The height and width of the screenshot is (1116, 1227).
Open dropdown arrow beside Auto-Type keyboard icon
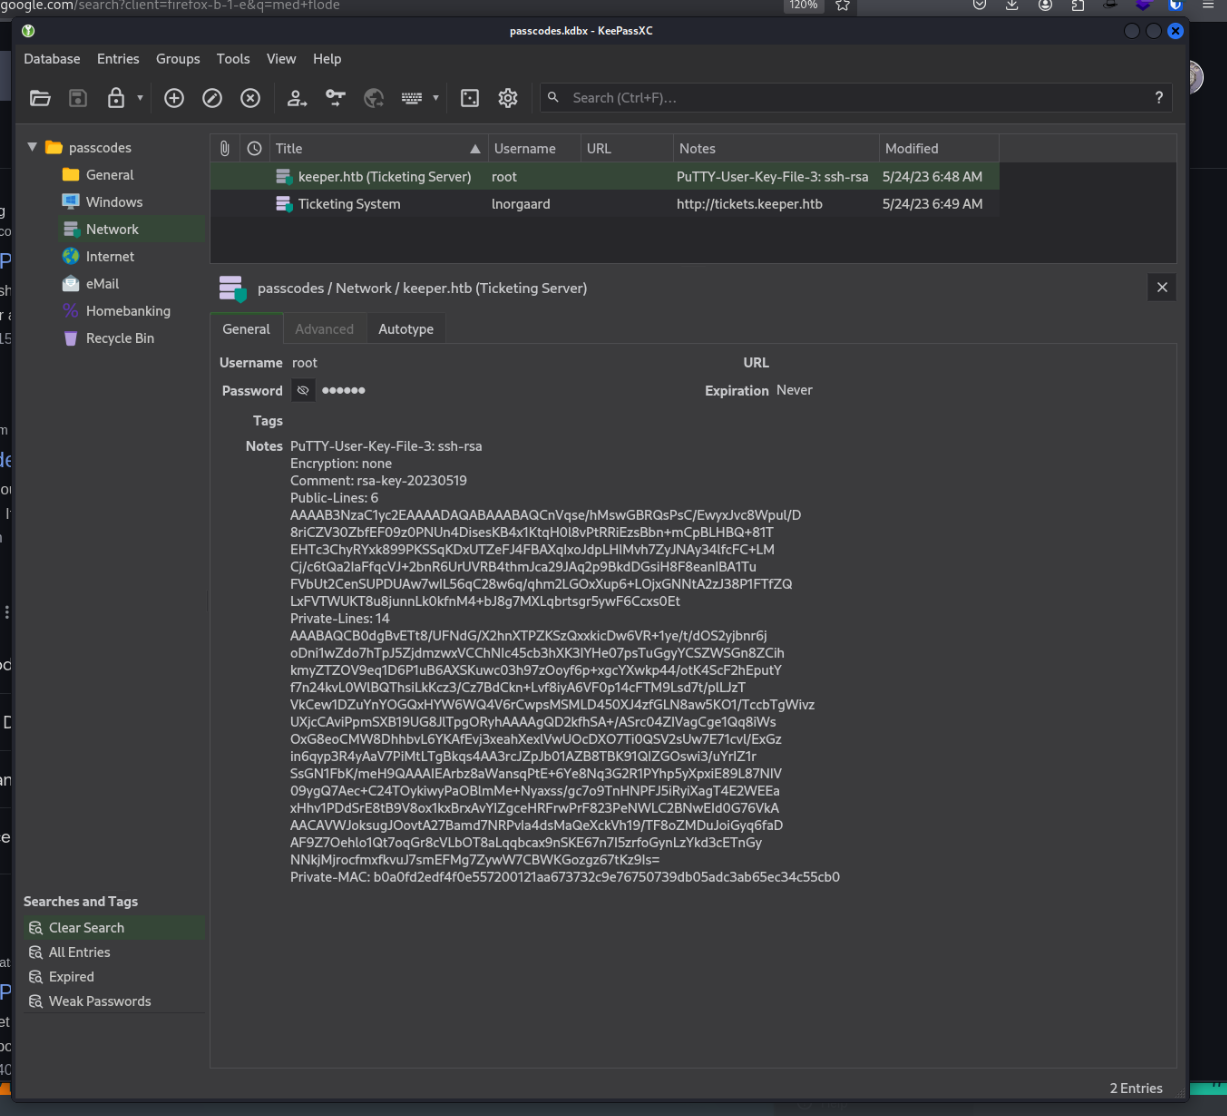click(435, 98)
